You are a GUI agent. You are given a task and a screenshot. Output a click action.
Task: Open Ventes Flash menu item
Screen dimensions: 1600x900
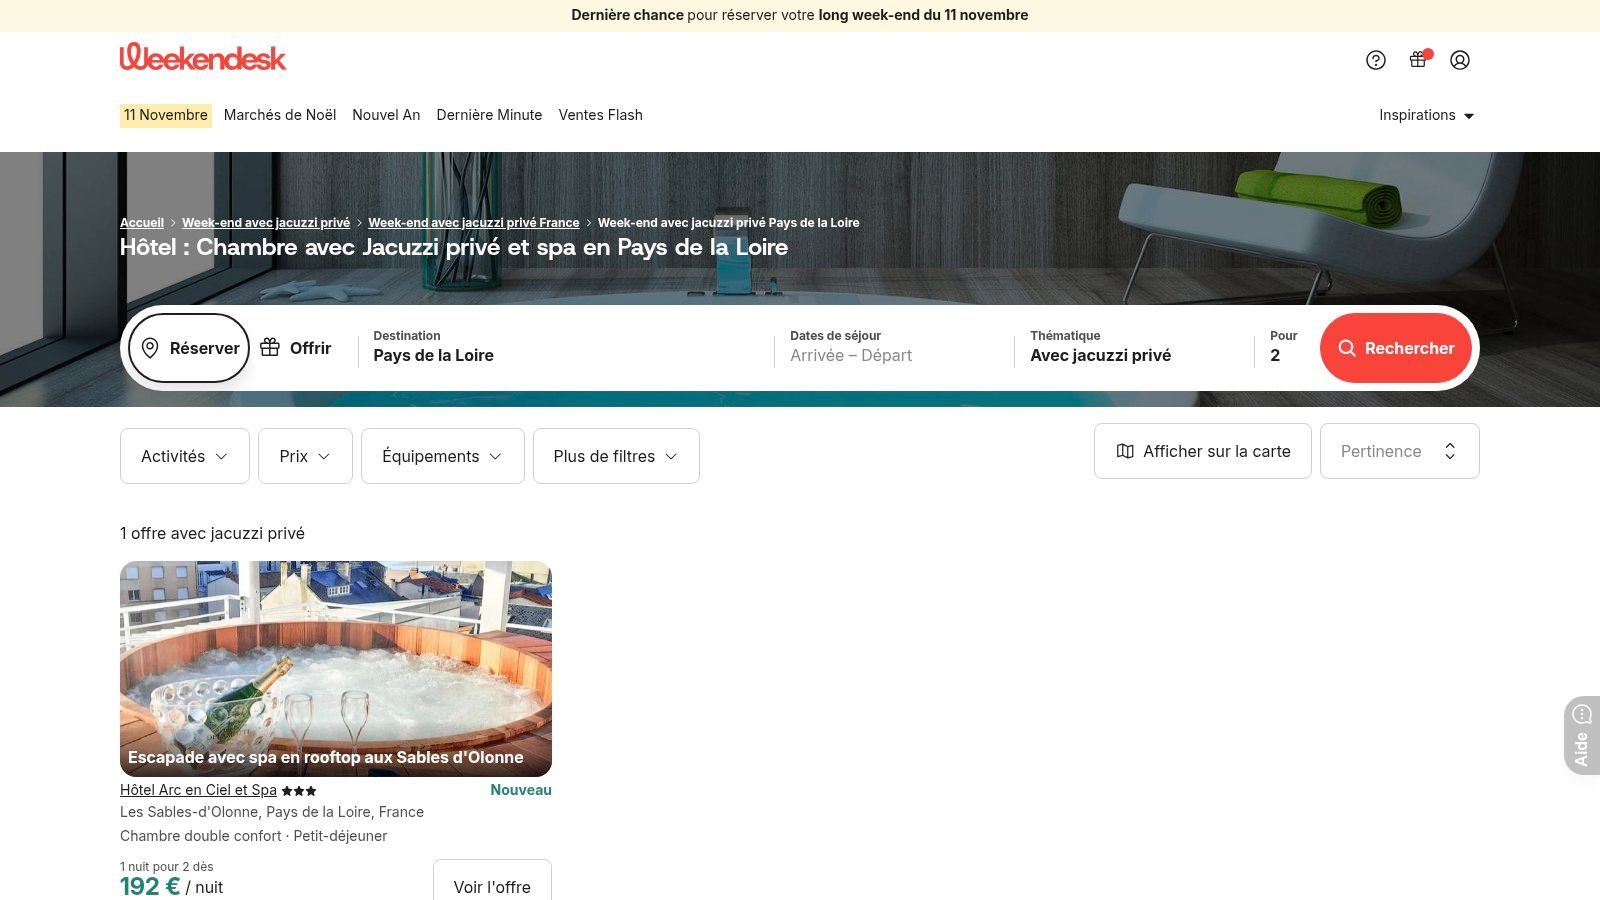coord(601,115)
